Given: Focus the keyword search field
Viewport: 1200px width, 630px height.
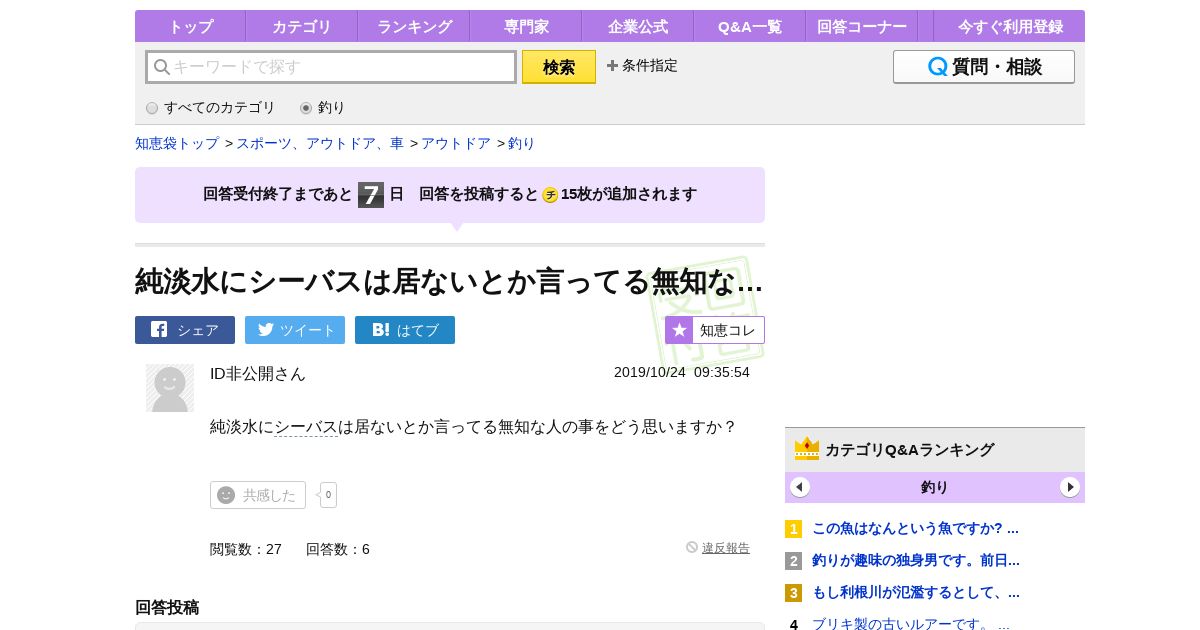Looking at the screenshot, I should click(331, 67).
